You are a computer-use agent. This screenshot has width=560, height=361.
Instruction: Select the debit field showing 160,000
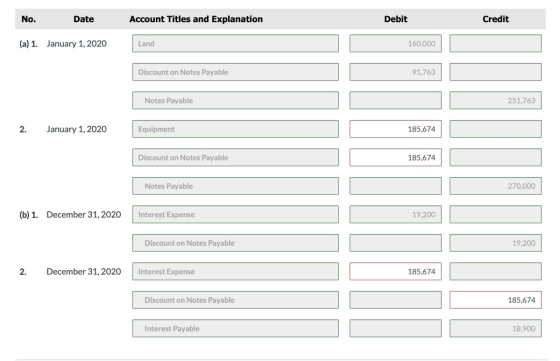tap(395, 44)
